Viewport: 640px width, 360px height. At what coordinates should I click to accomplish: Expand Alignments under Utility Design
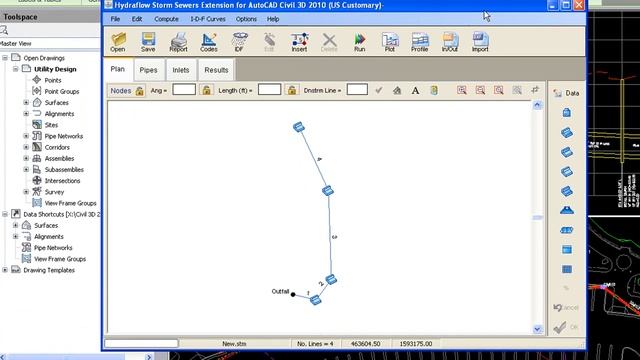[26, 113]
